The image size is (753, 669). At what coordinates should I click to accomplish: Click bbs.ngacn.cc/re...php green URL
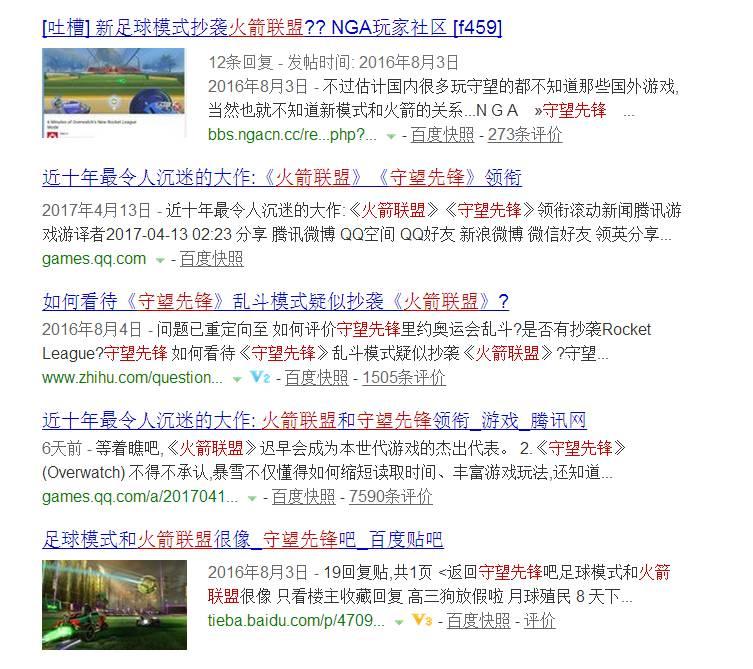292,135
